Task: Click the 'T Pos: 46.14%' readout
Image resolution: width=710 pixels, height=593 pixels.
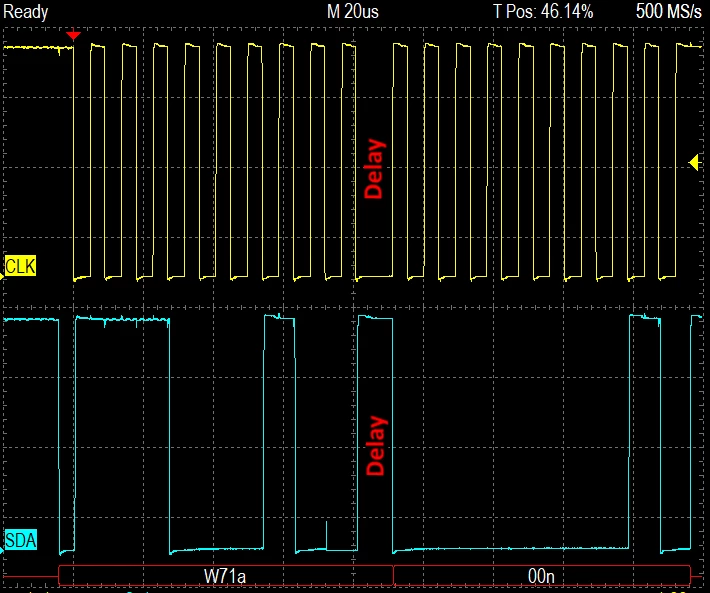Action: (543, 11)
